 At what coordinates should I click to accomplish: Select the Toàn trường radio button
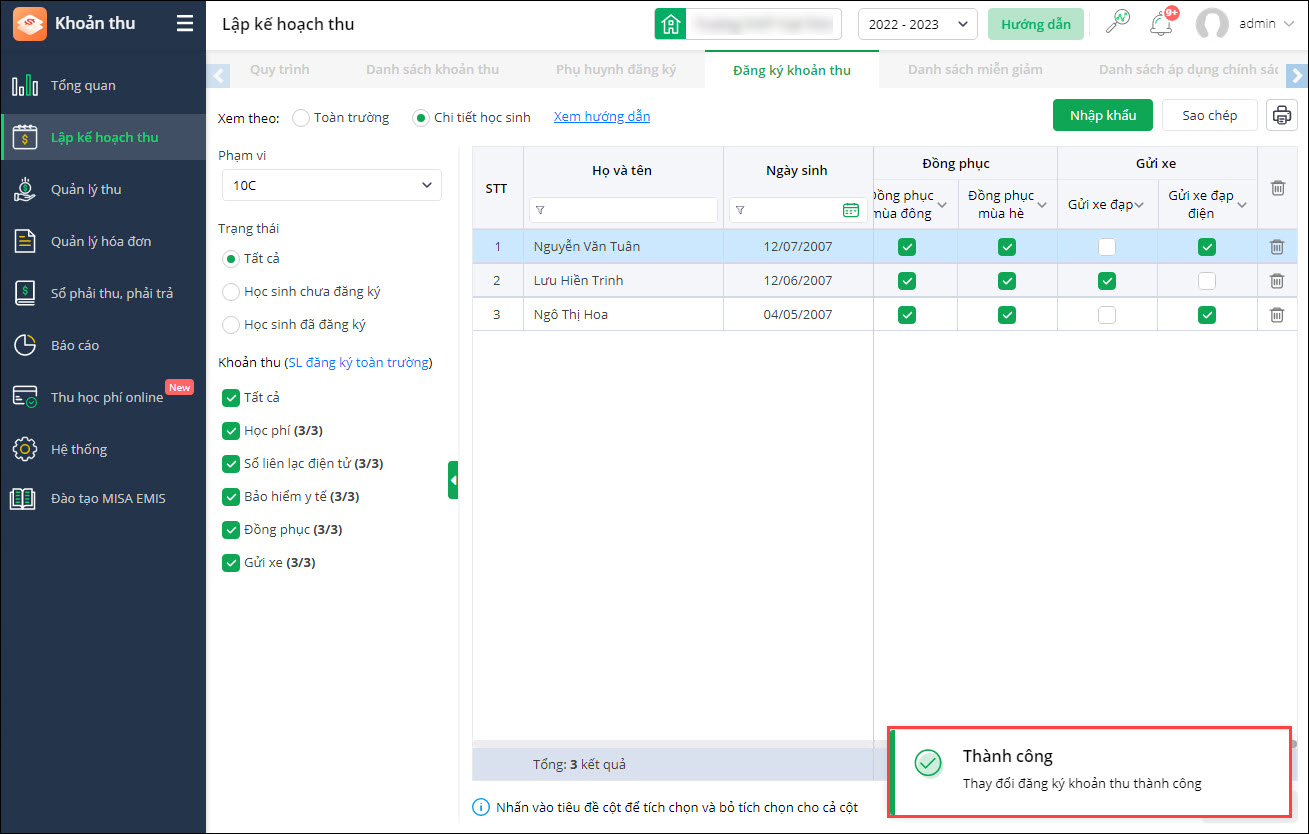click(301, 118)
